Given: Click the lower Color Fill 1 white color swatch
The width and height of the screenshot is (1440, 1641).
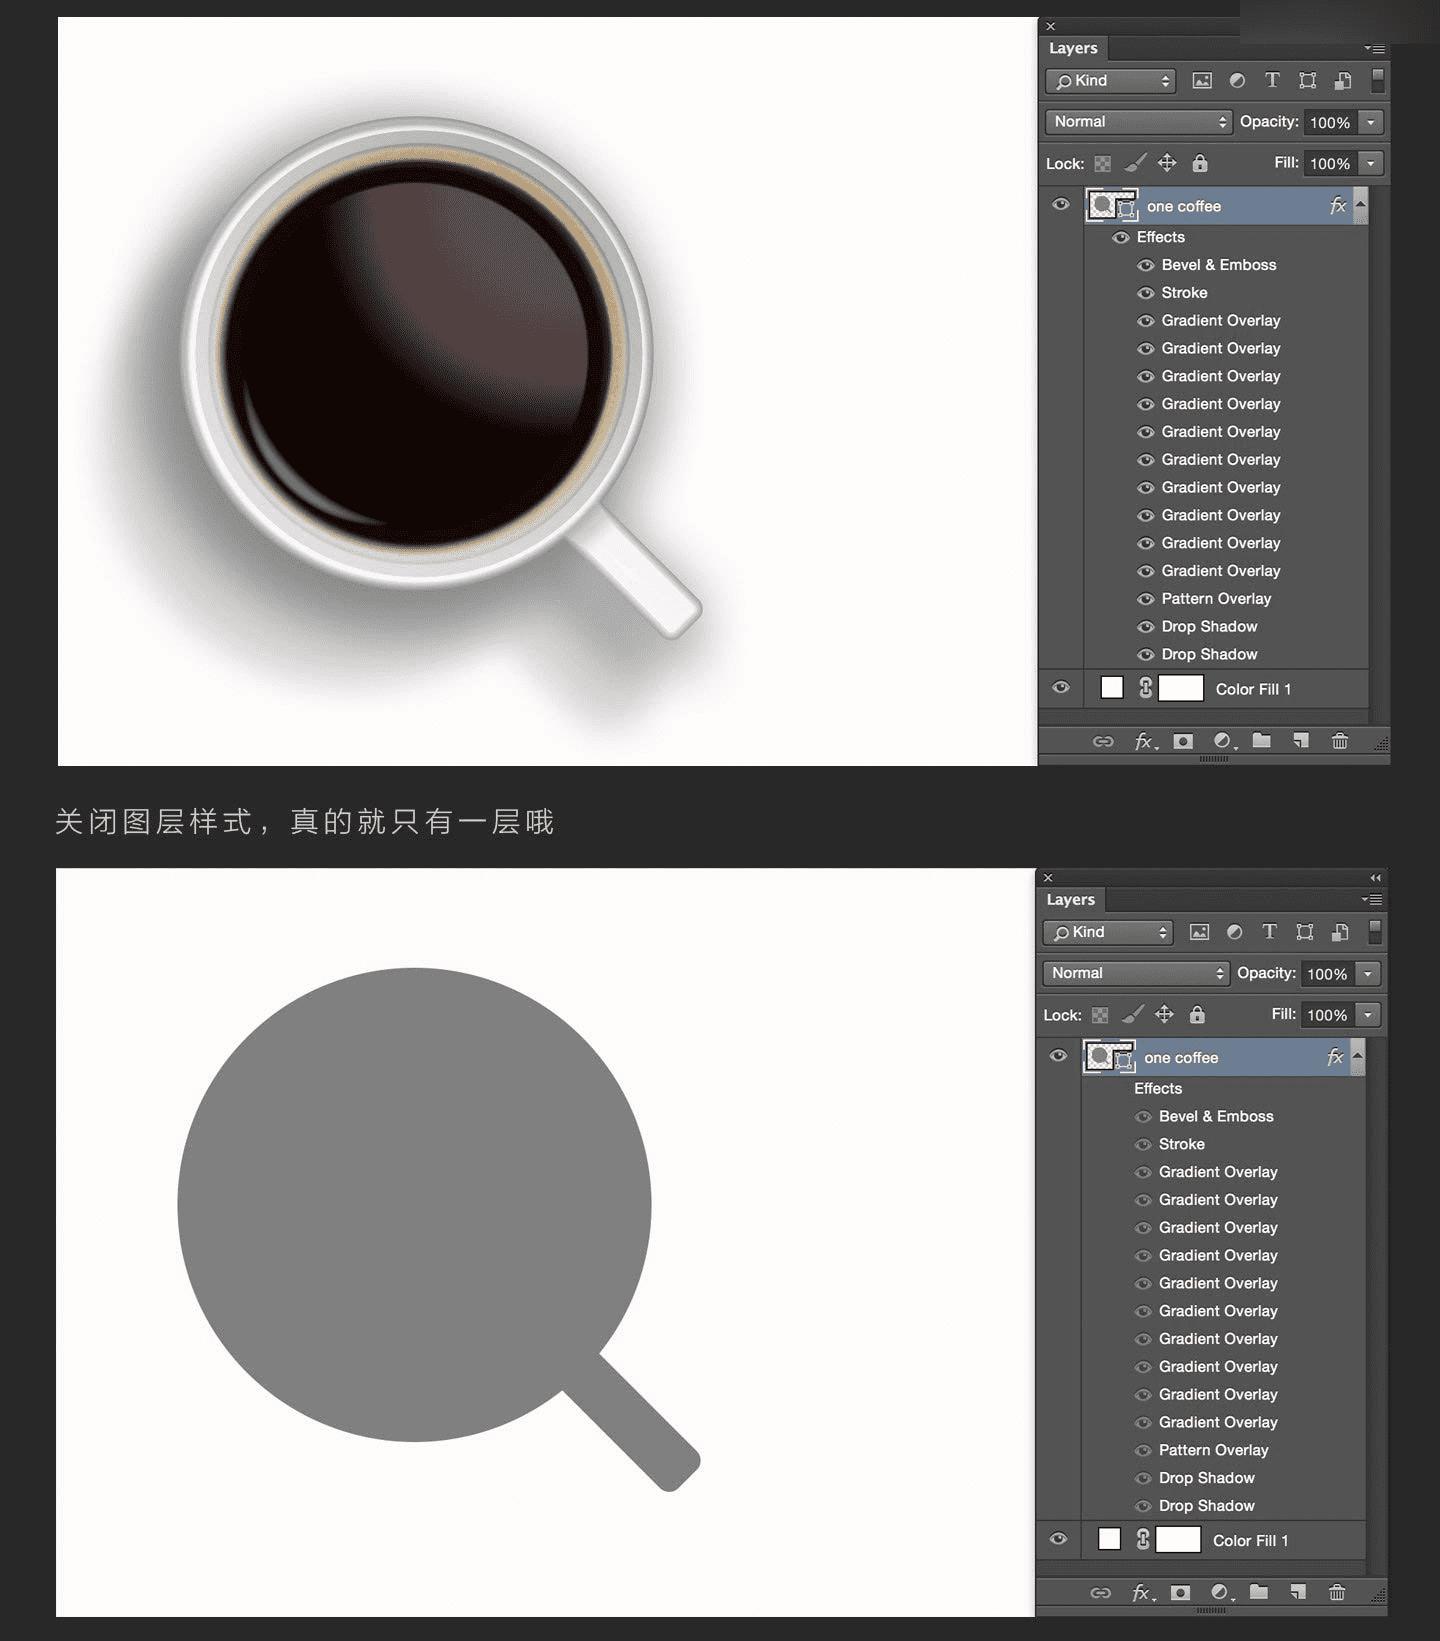Looking at the screenshot, I should (1109, 1539).
